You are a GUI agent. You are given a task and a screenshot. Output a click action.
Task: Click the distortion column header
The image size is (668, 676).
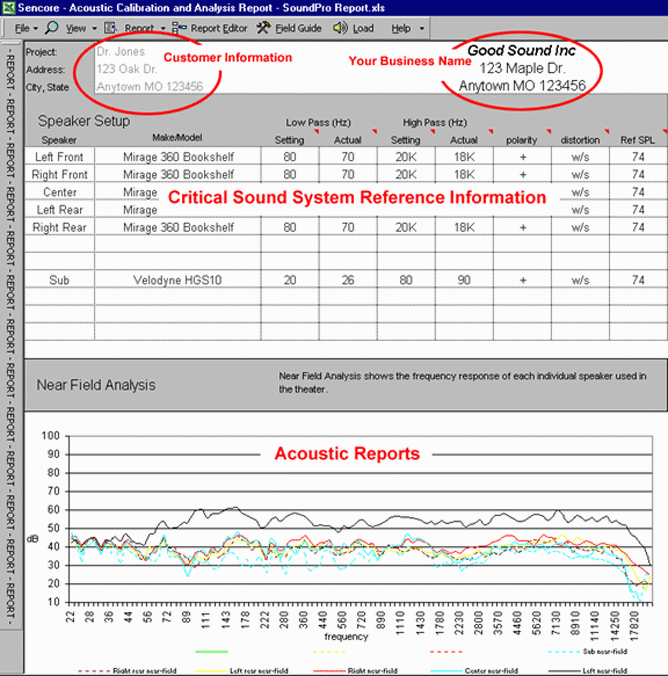point(580,140)
